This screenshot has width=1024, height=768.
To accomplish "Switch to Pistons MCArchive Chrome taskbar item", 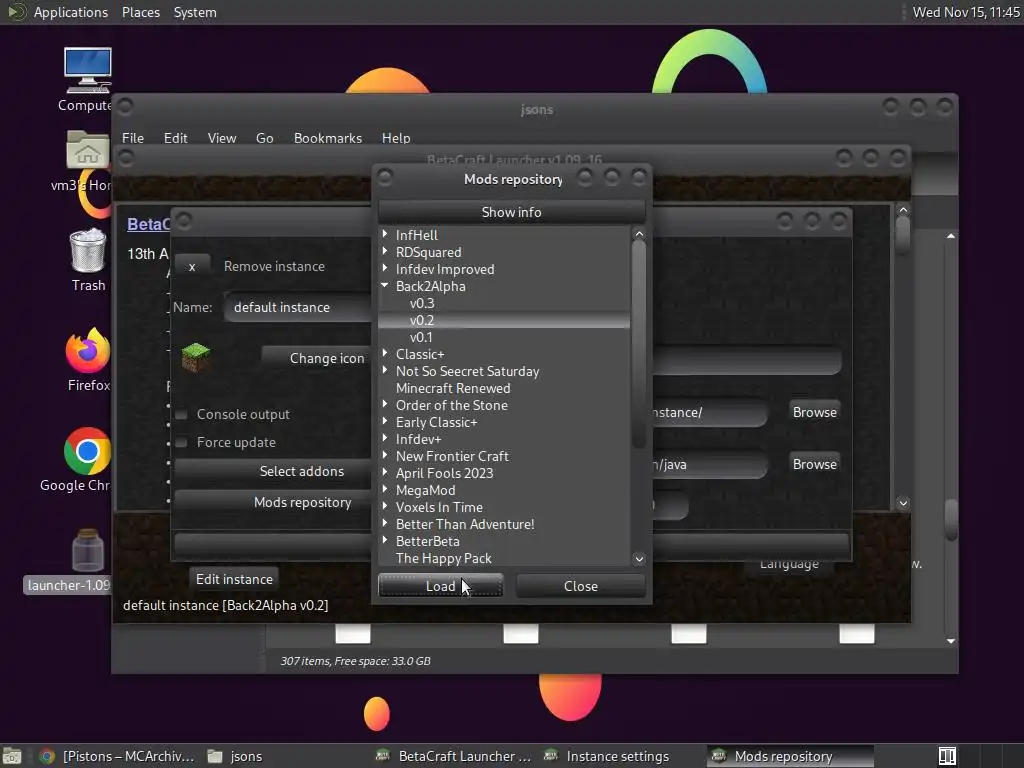I will coord(118,756).
